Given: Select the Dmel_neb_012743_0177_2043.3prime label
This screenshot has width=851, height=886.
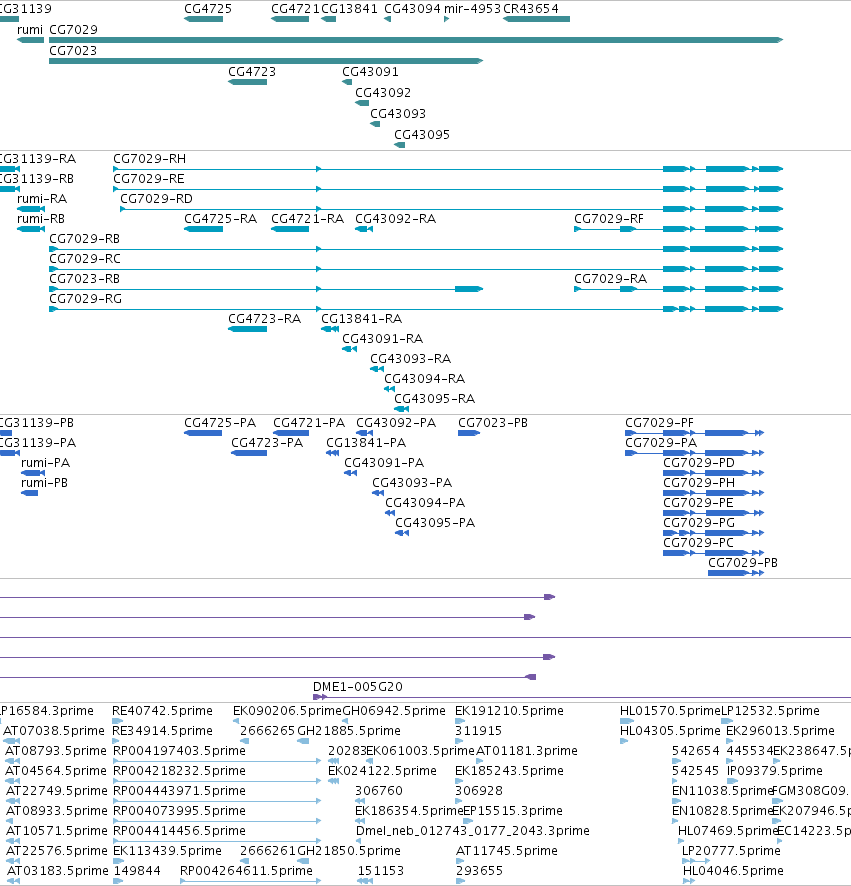Looking at the screenshot, I should click(x=473, y=831).
